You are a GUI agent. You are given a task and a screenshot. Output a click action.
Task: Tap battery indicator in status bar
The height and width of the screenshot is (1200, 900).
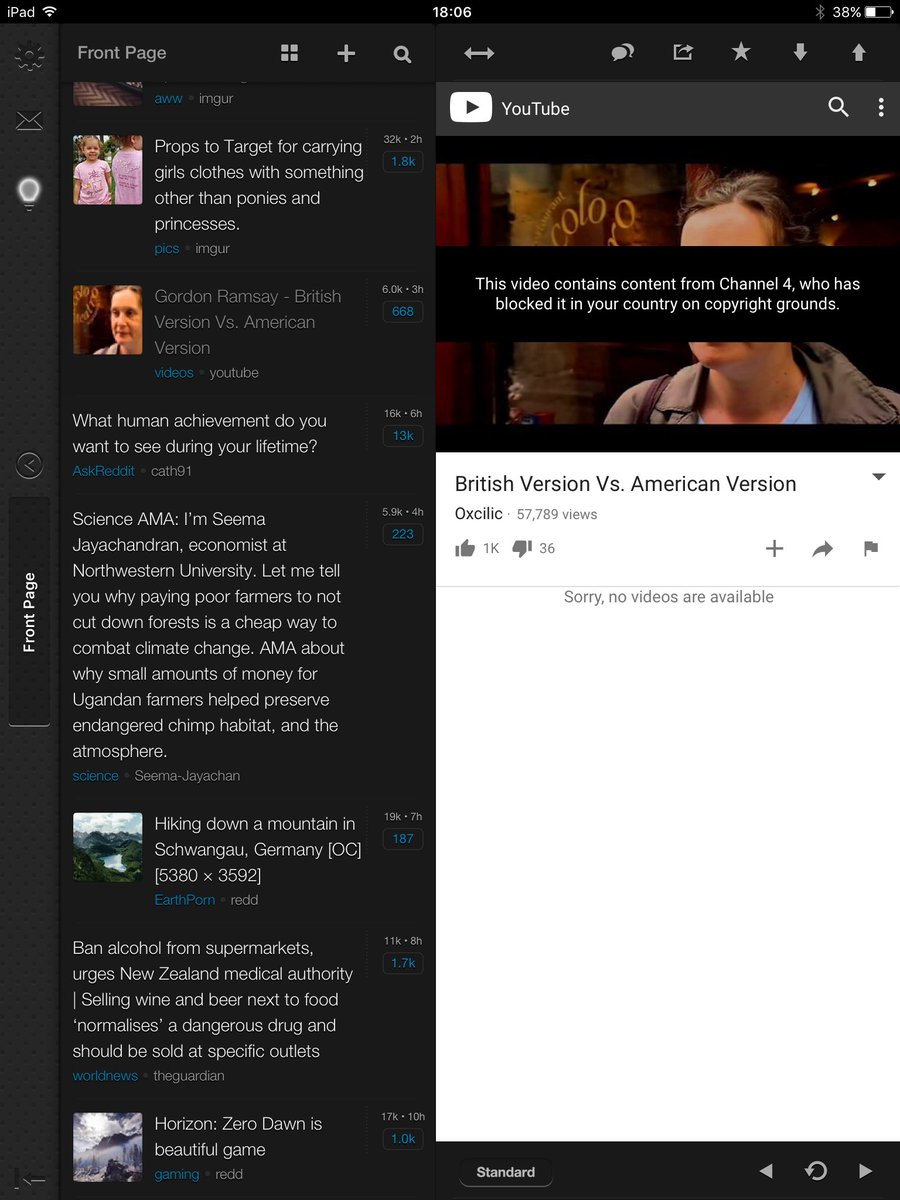tap(877, 12)
